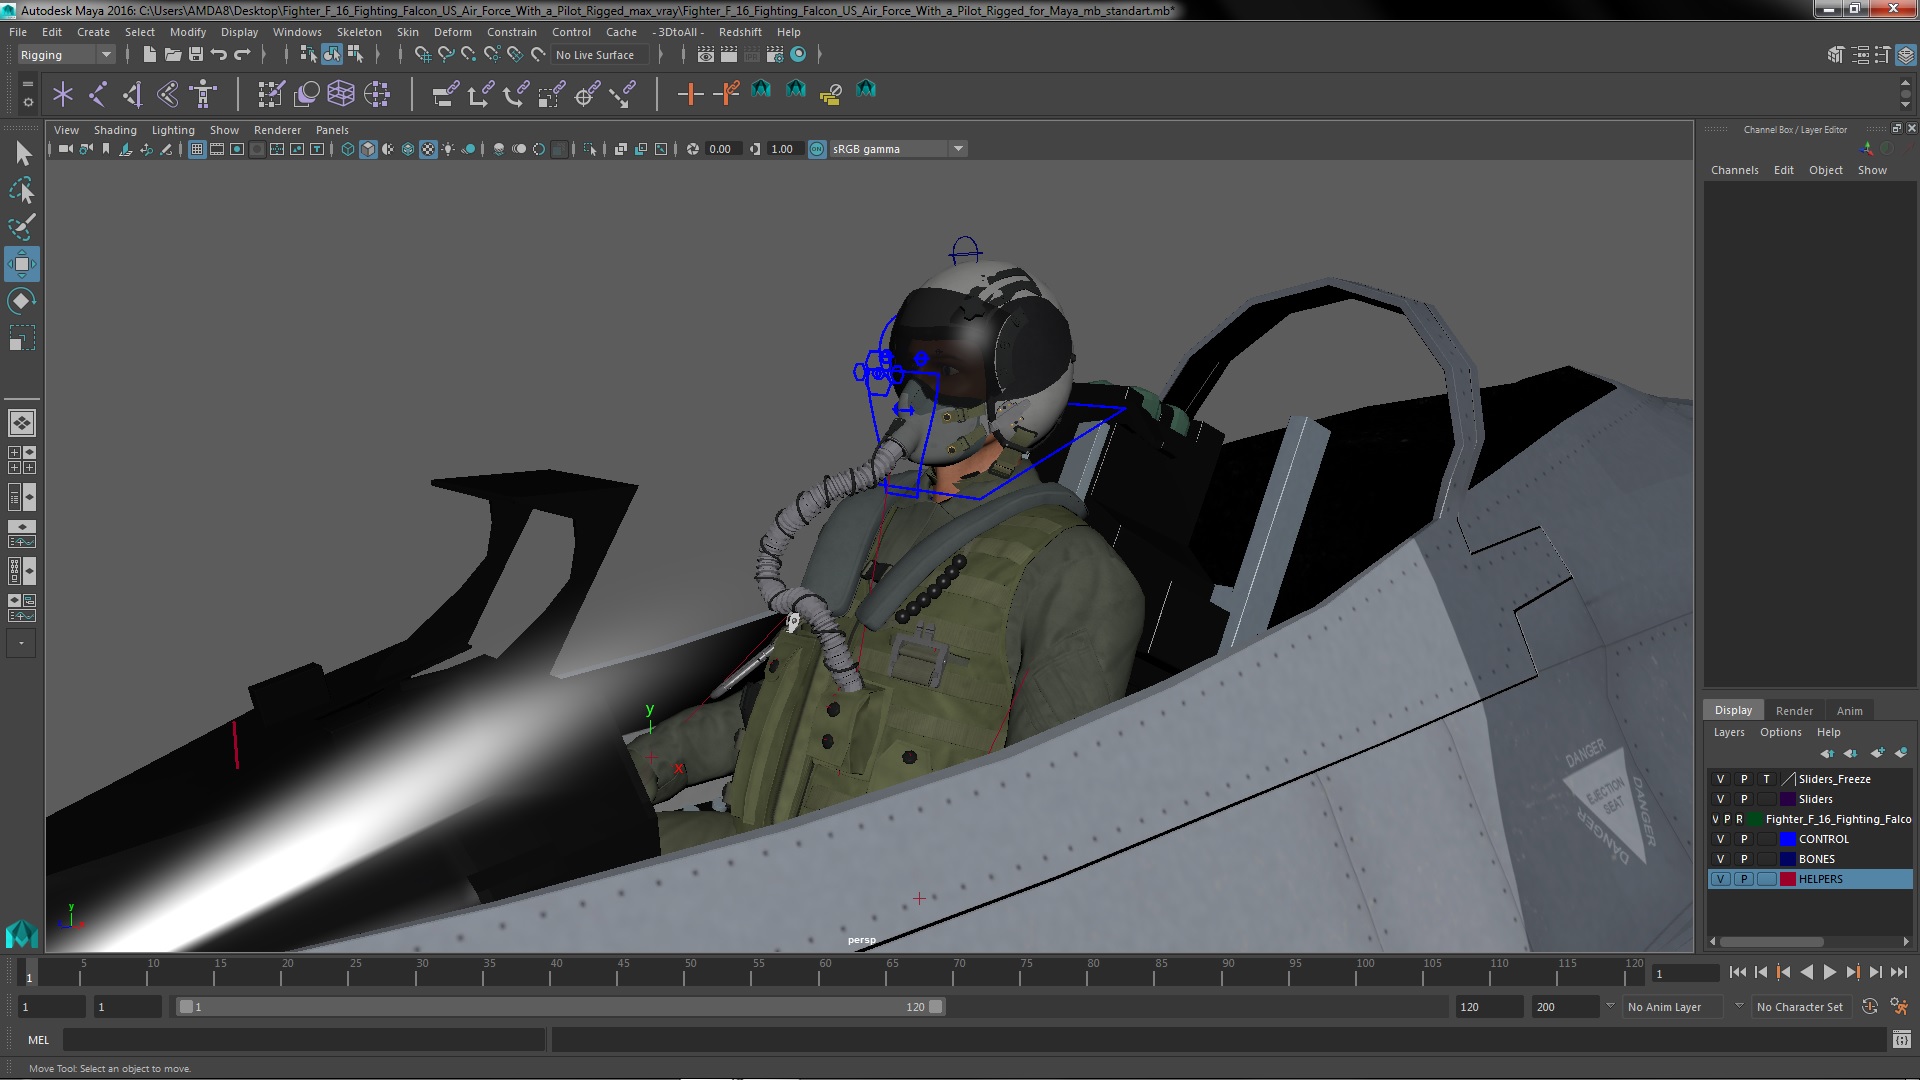Expand status line section before No Live Surface
This screenshot has height=1080, width=1920.
[x=399, y=55]
